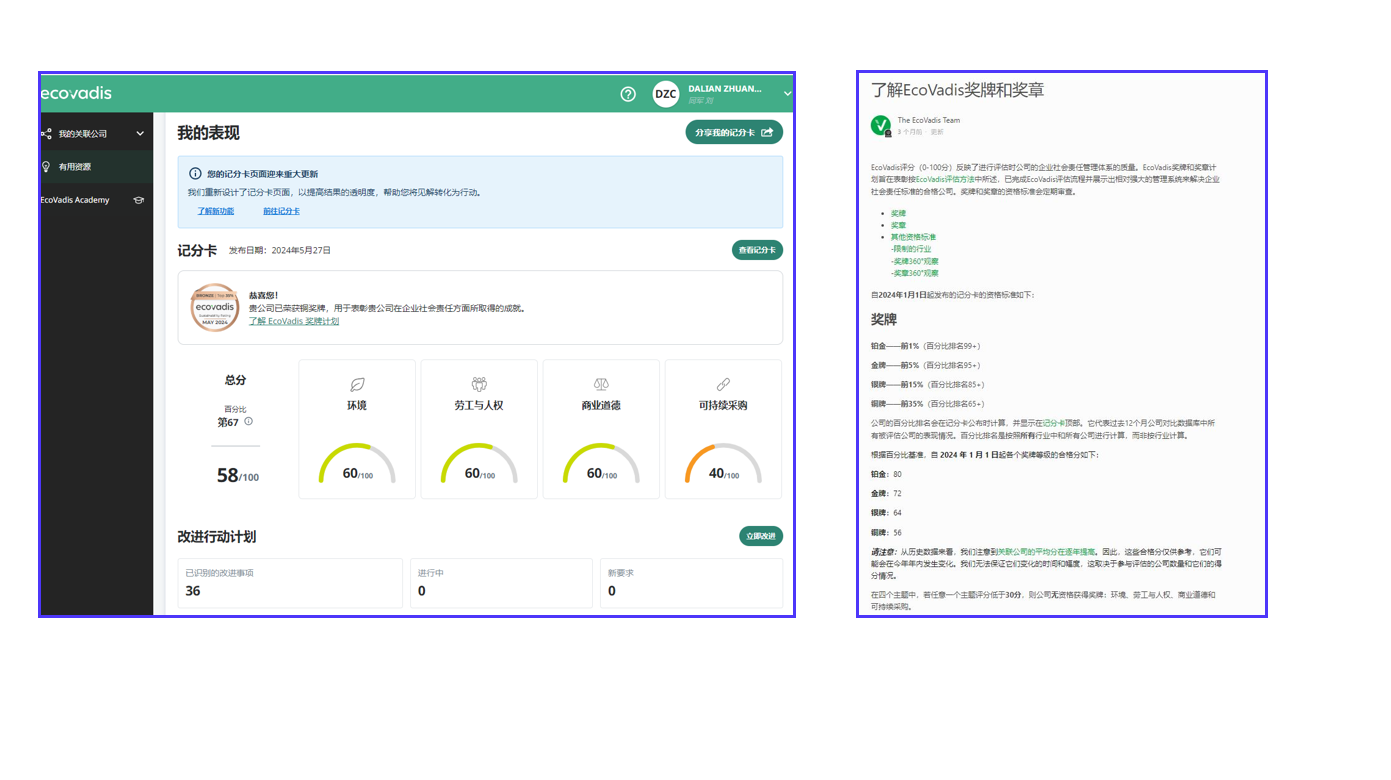
Task: Click the scales icon above 商业道德
Action: coord(601,384)
